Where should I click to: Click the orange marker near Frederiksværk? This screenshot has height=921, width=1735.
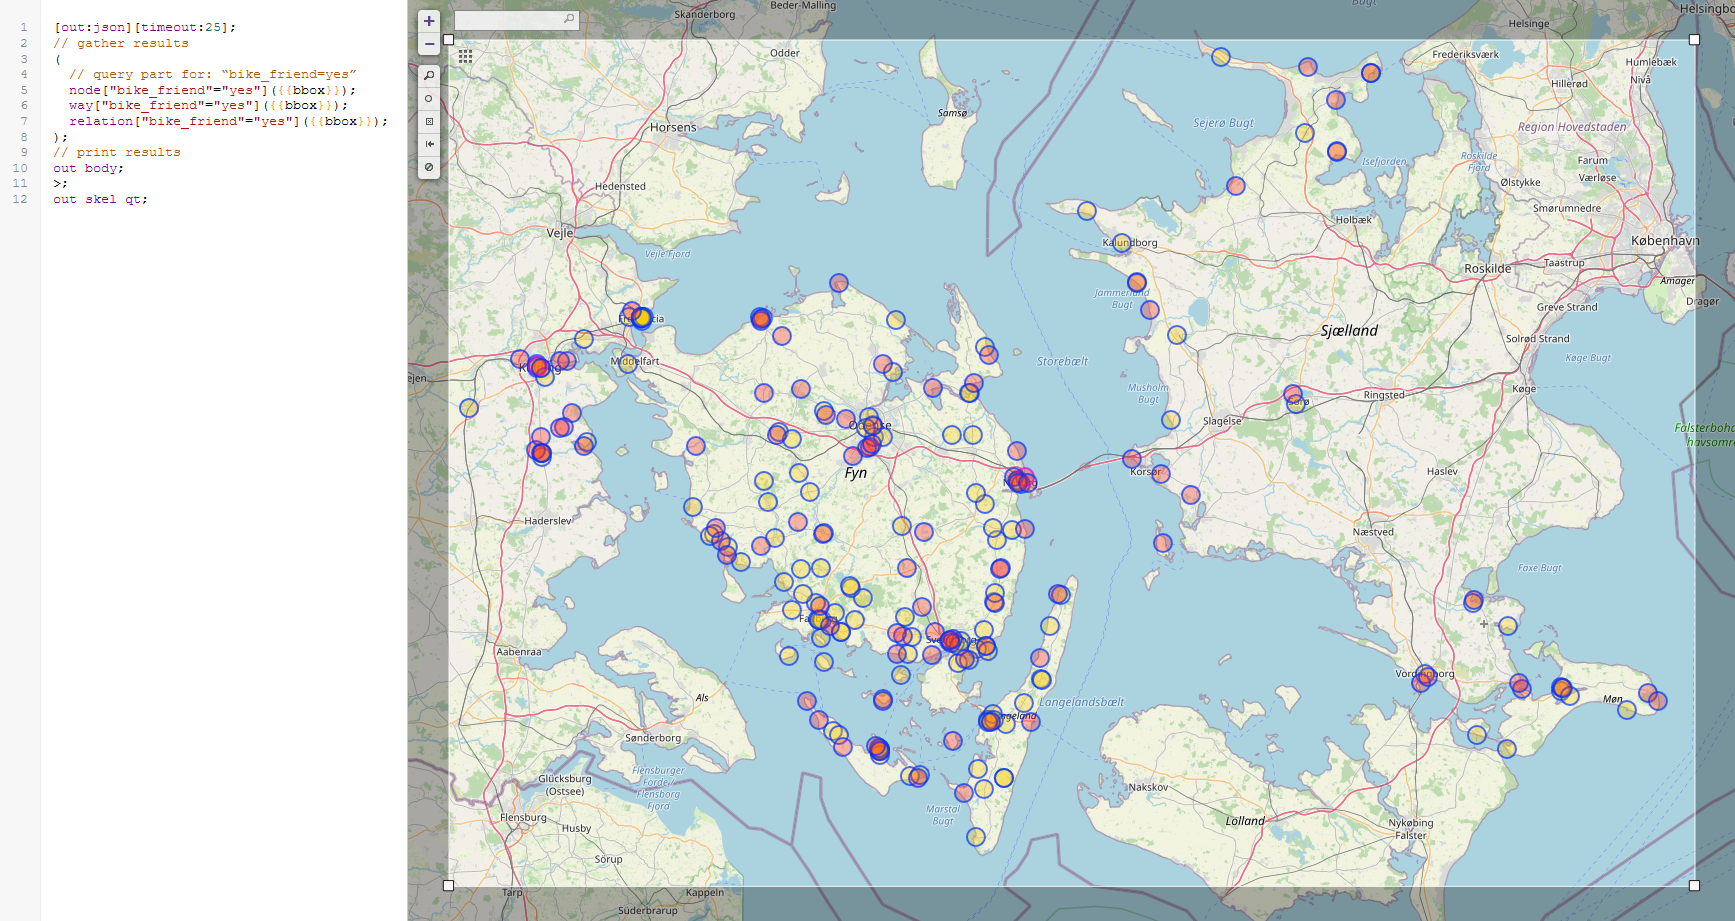pos(1371,72)
